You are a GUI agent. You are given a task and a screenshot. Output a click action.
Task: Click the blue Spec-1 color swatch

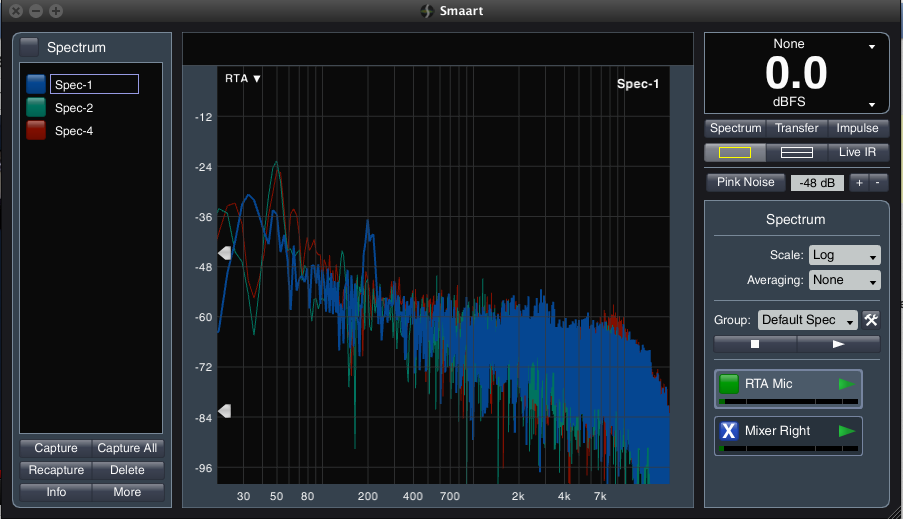[36, 84]
